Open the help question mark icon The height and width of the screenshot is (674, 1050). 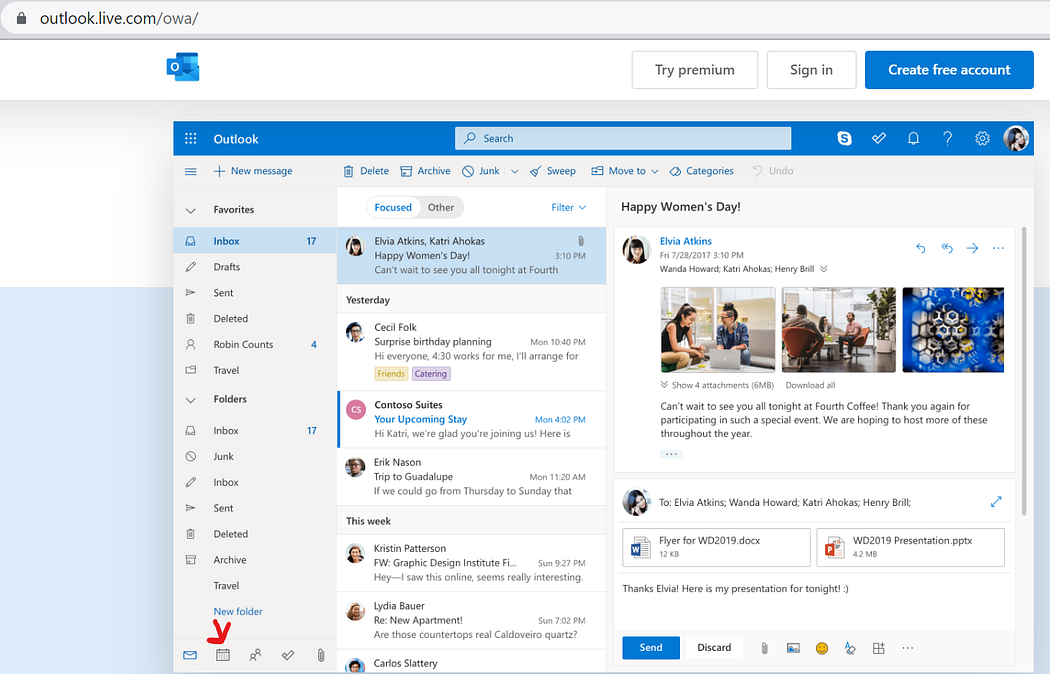(x=947, y=139)
